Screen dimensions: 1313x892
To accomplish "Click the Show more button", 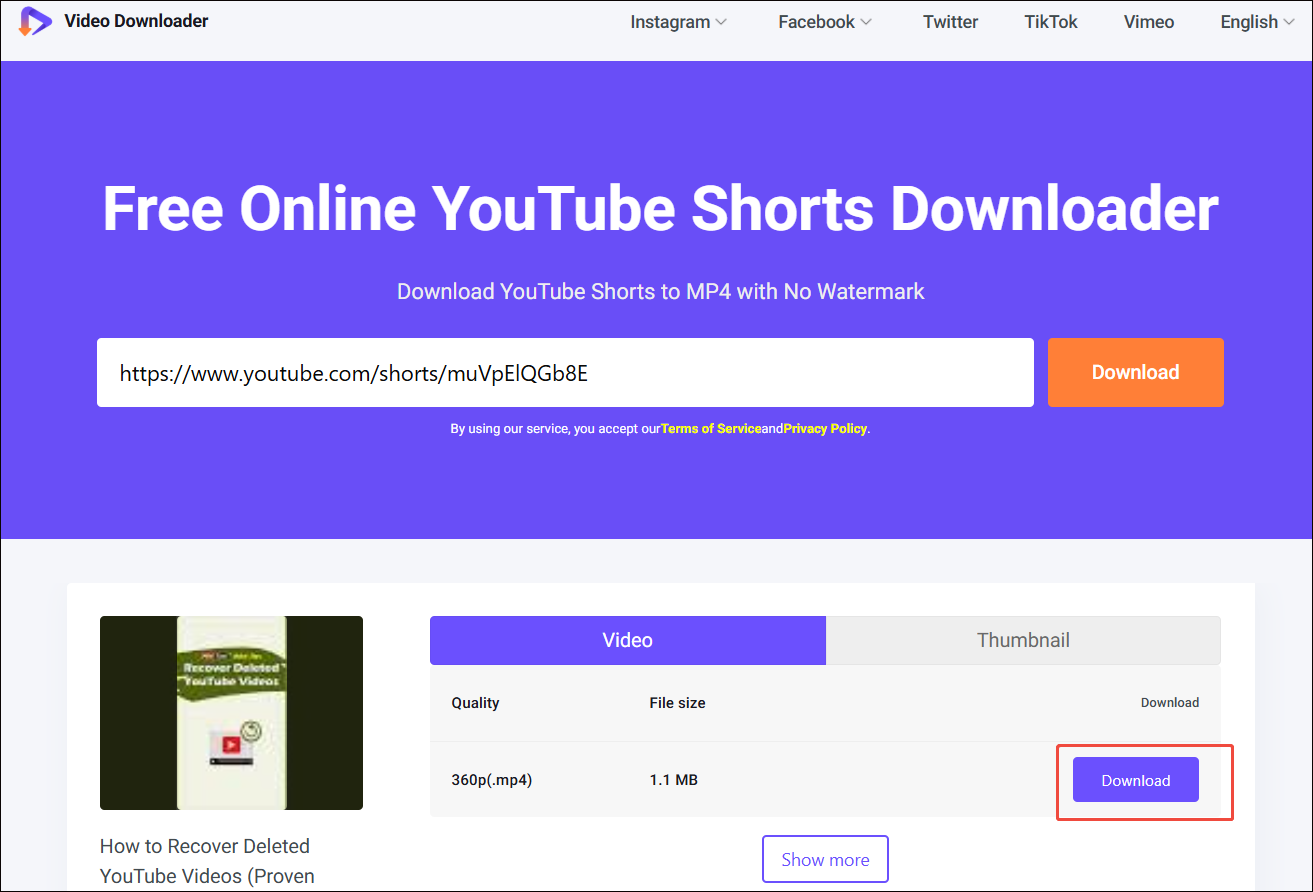I will (825, 859).
